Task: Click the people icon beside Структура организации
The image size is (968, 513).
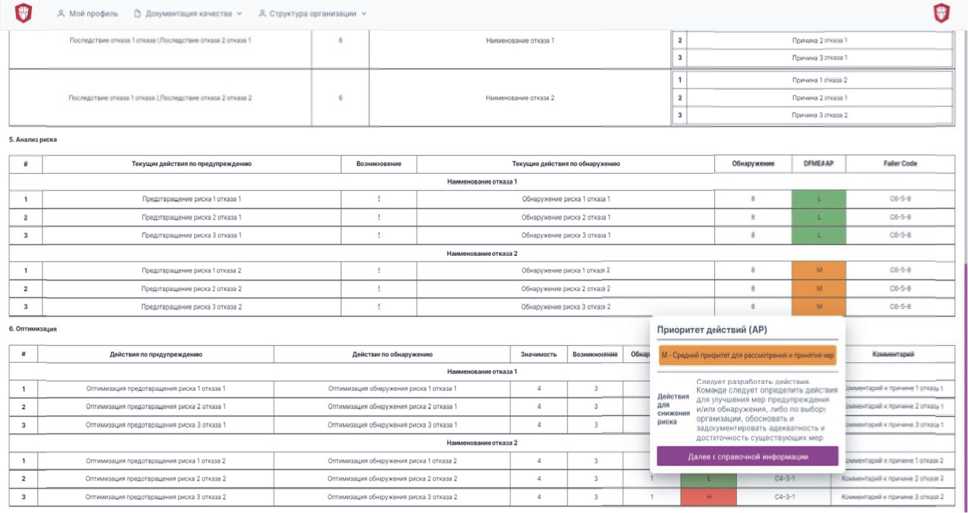Action: tap(262, 14)
